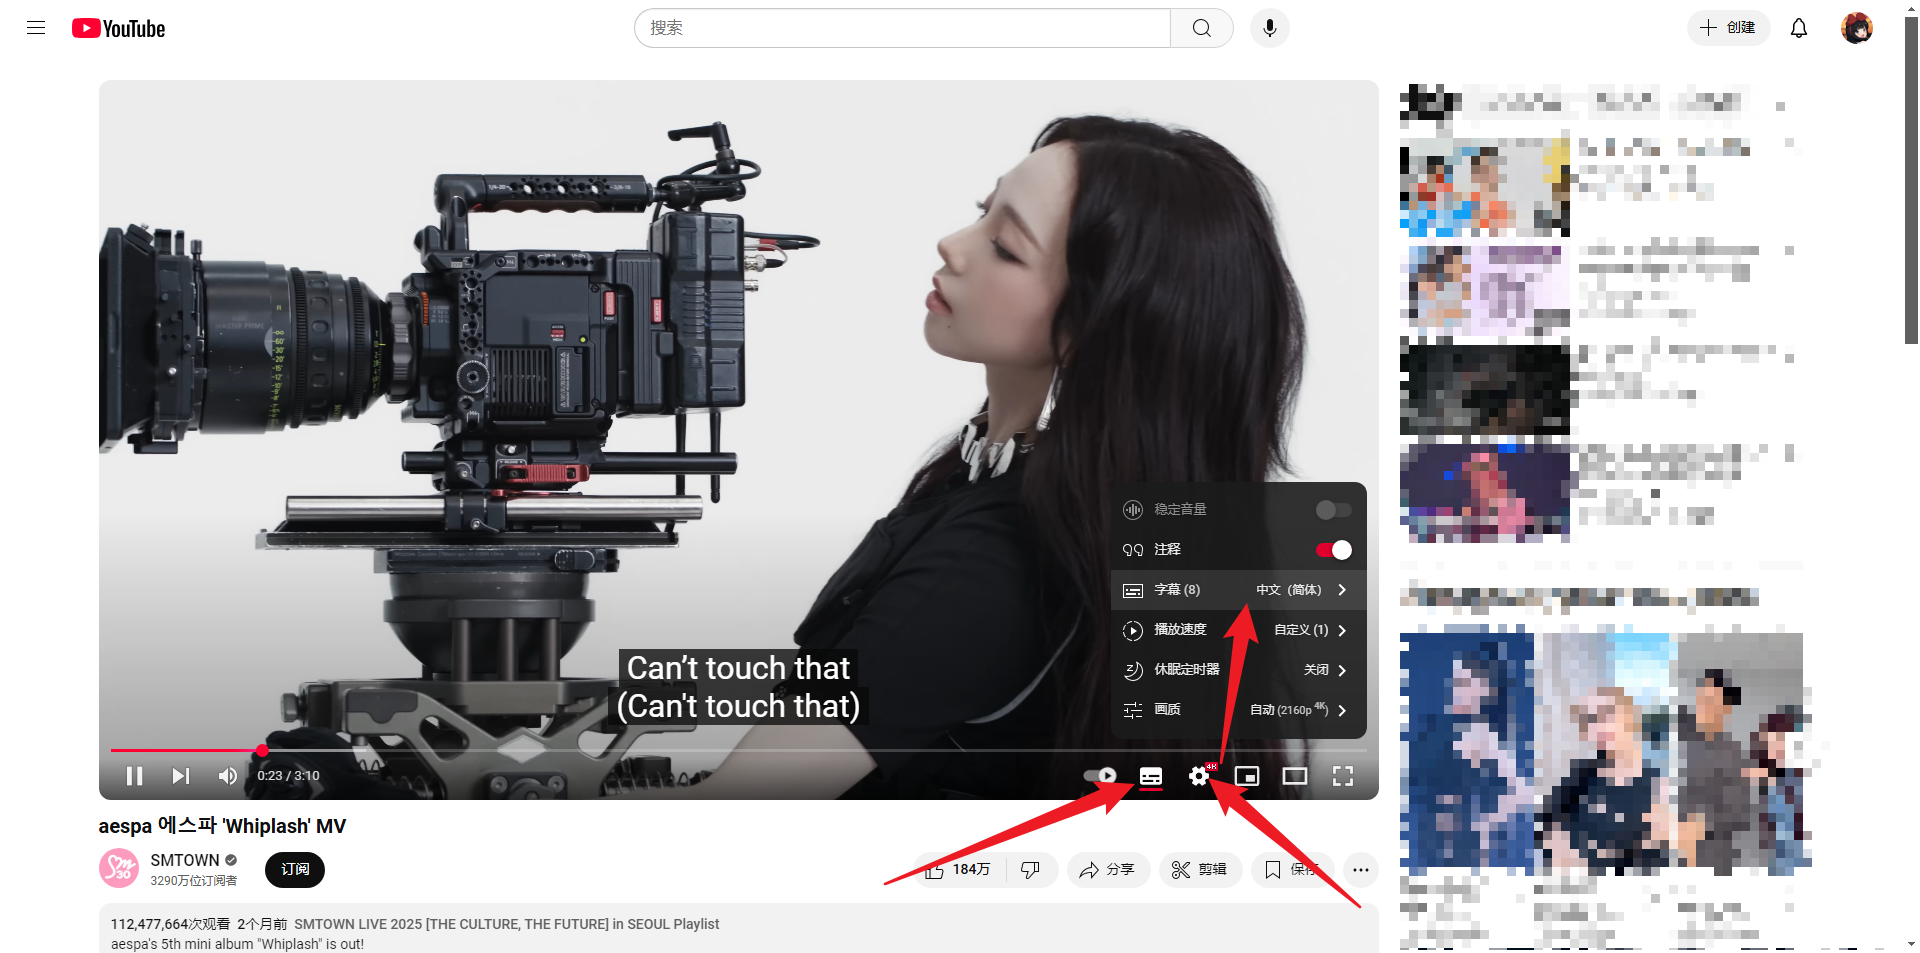Create a clip with 剪辑

tap(1200, 870)
